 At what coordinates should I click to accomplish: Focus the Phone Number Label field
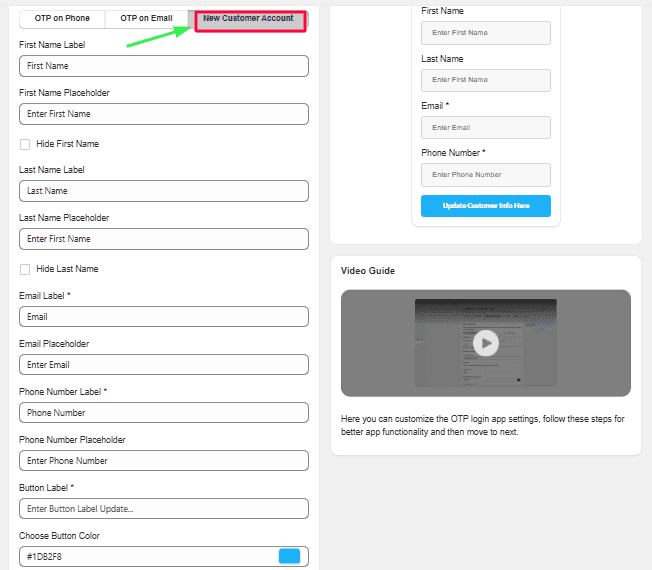click(164, 412)
